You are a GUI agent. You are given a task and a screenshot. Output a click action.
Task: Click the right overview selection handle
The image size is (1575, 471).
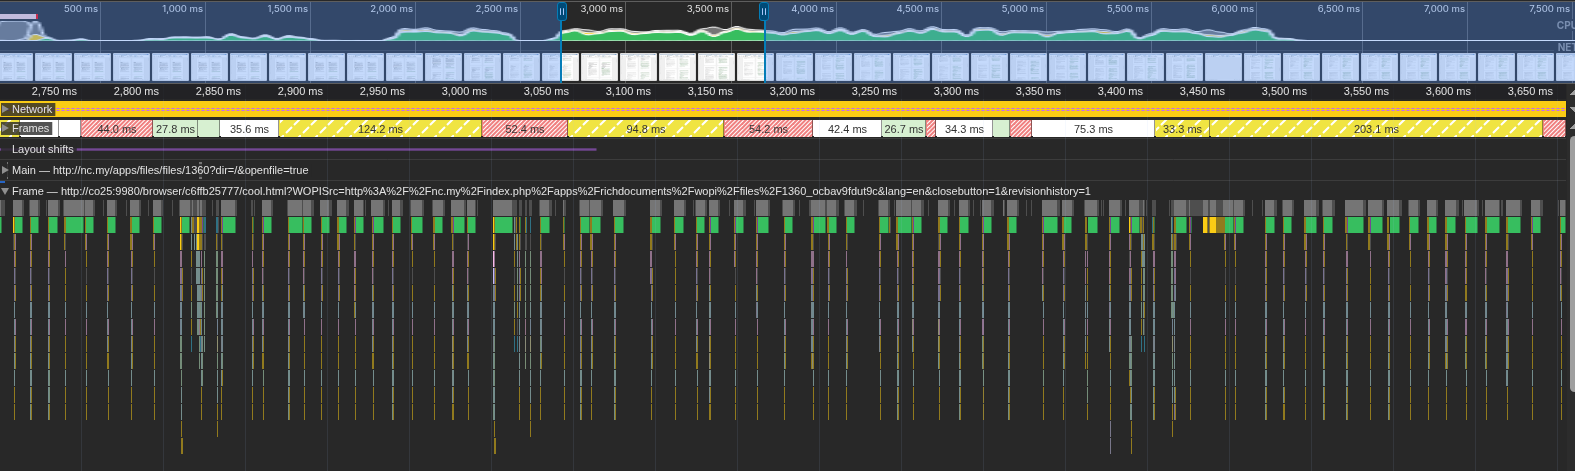pos(764,12)
